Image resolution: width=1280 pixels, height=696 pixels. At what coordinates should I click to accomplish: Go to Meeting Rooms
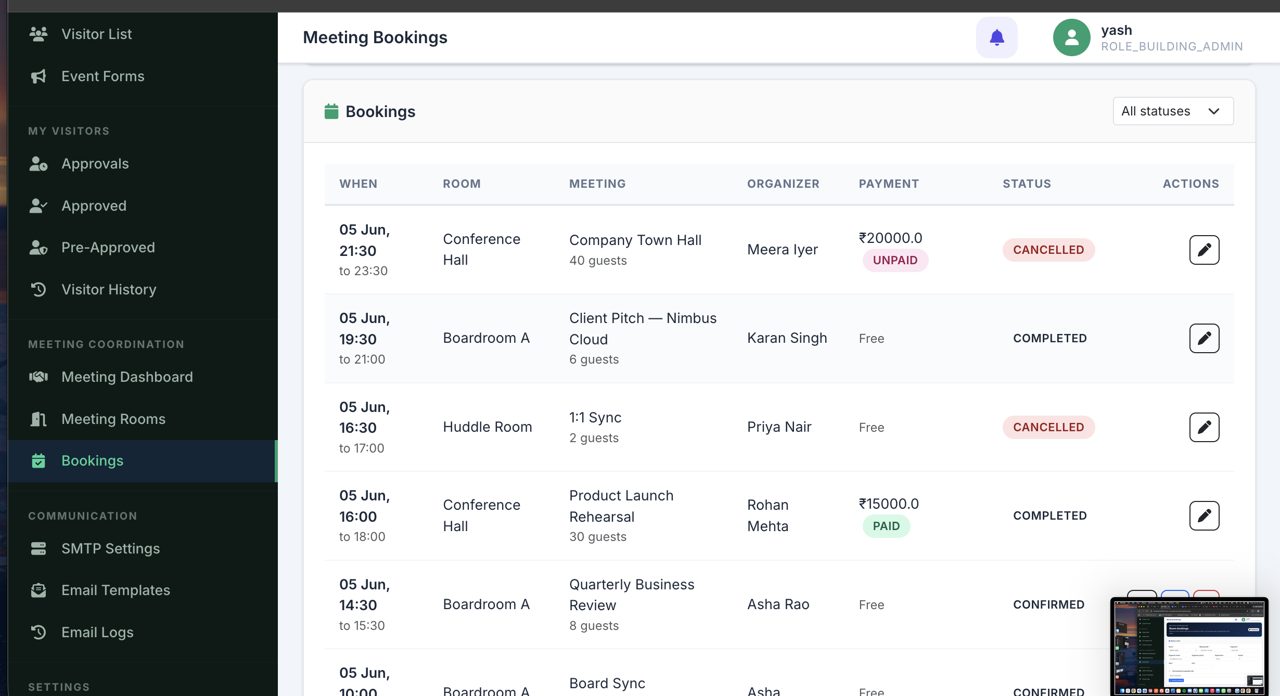point(143,419)
